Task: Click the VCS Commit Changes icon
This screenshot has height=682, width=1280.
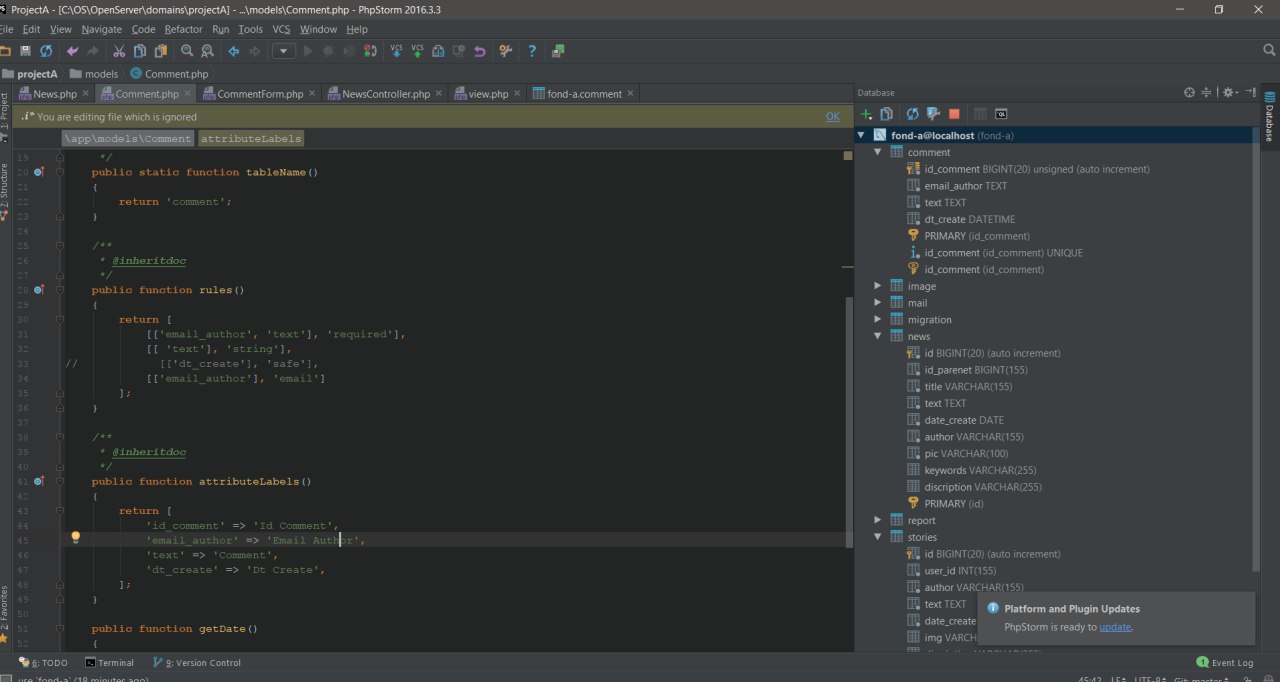Action: tap(418, 51)
